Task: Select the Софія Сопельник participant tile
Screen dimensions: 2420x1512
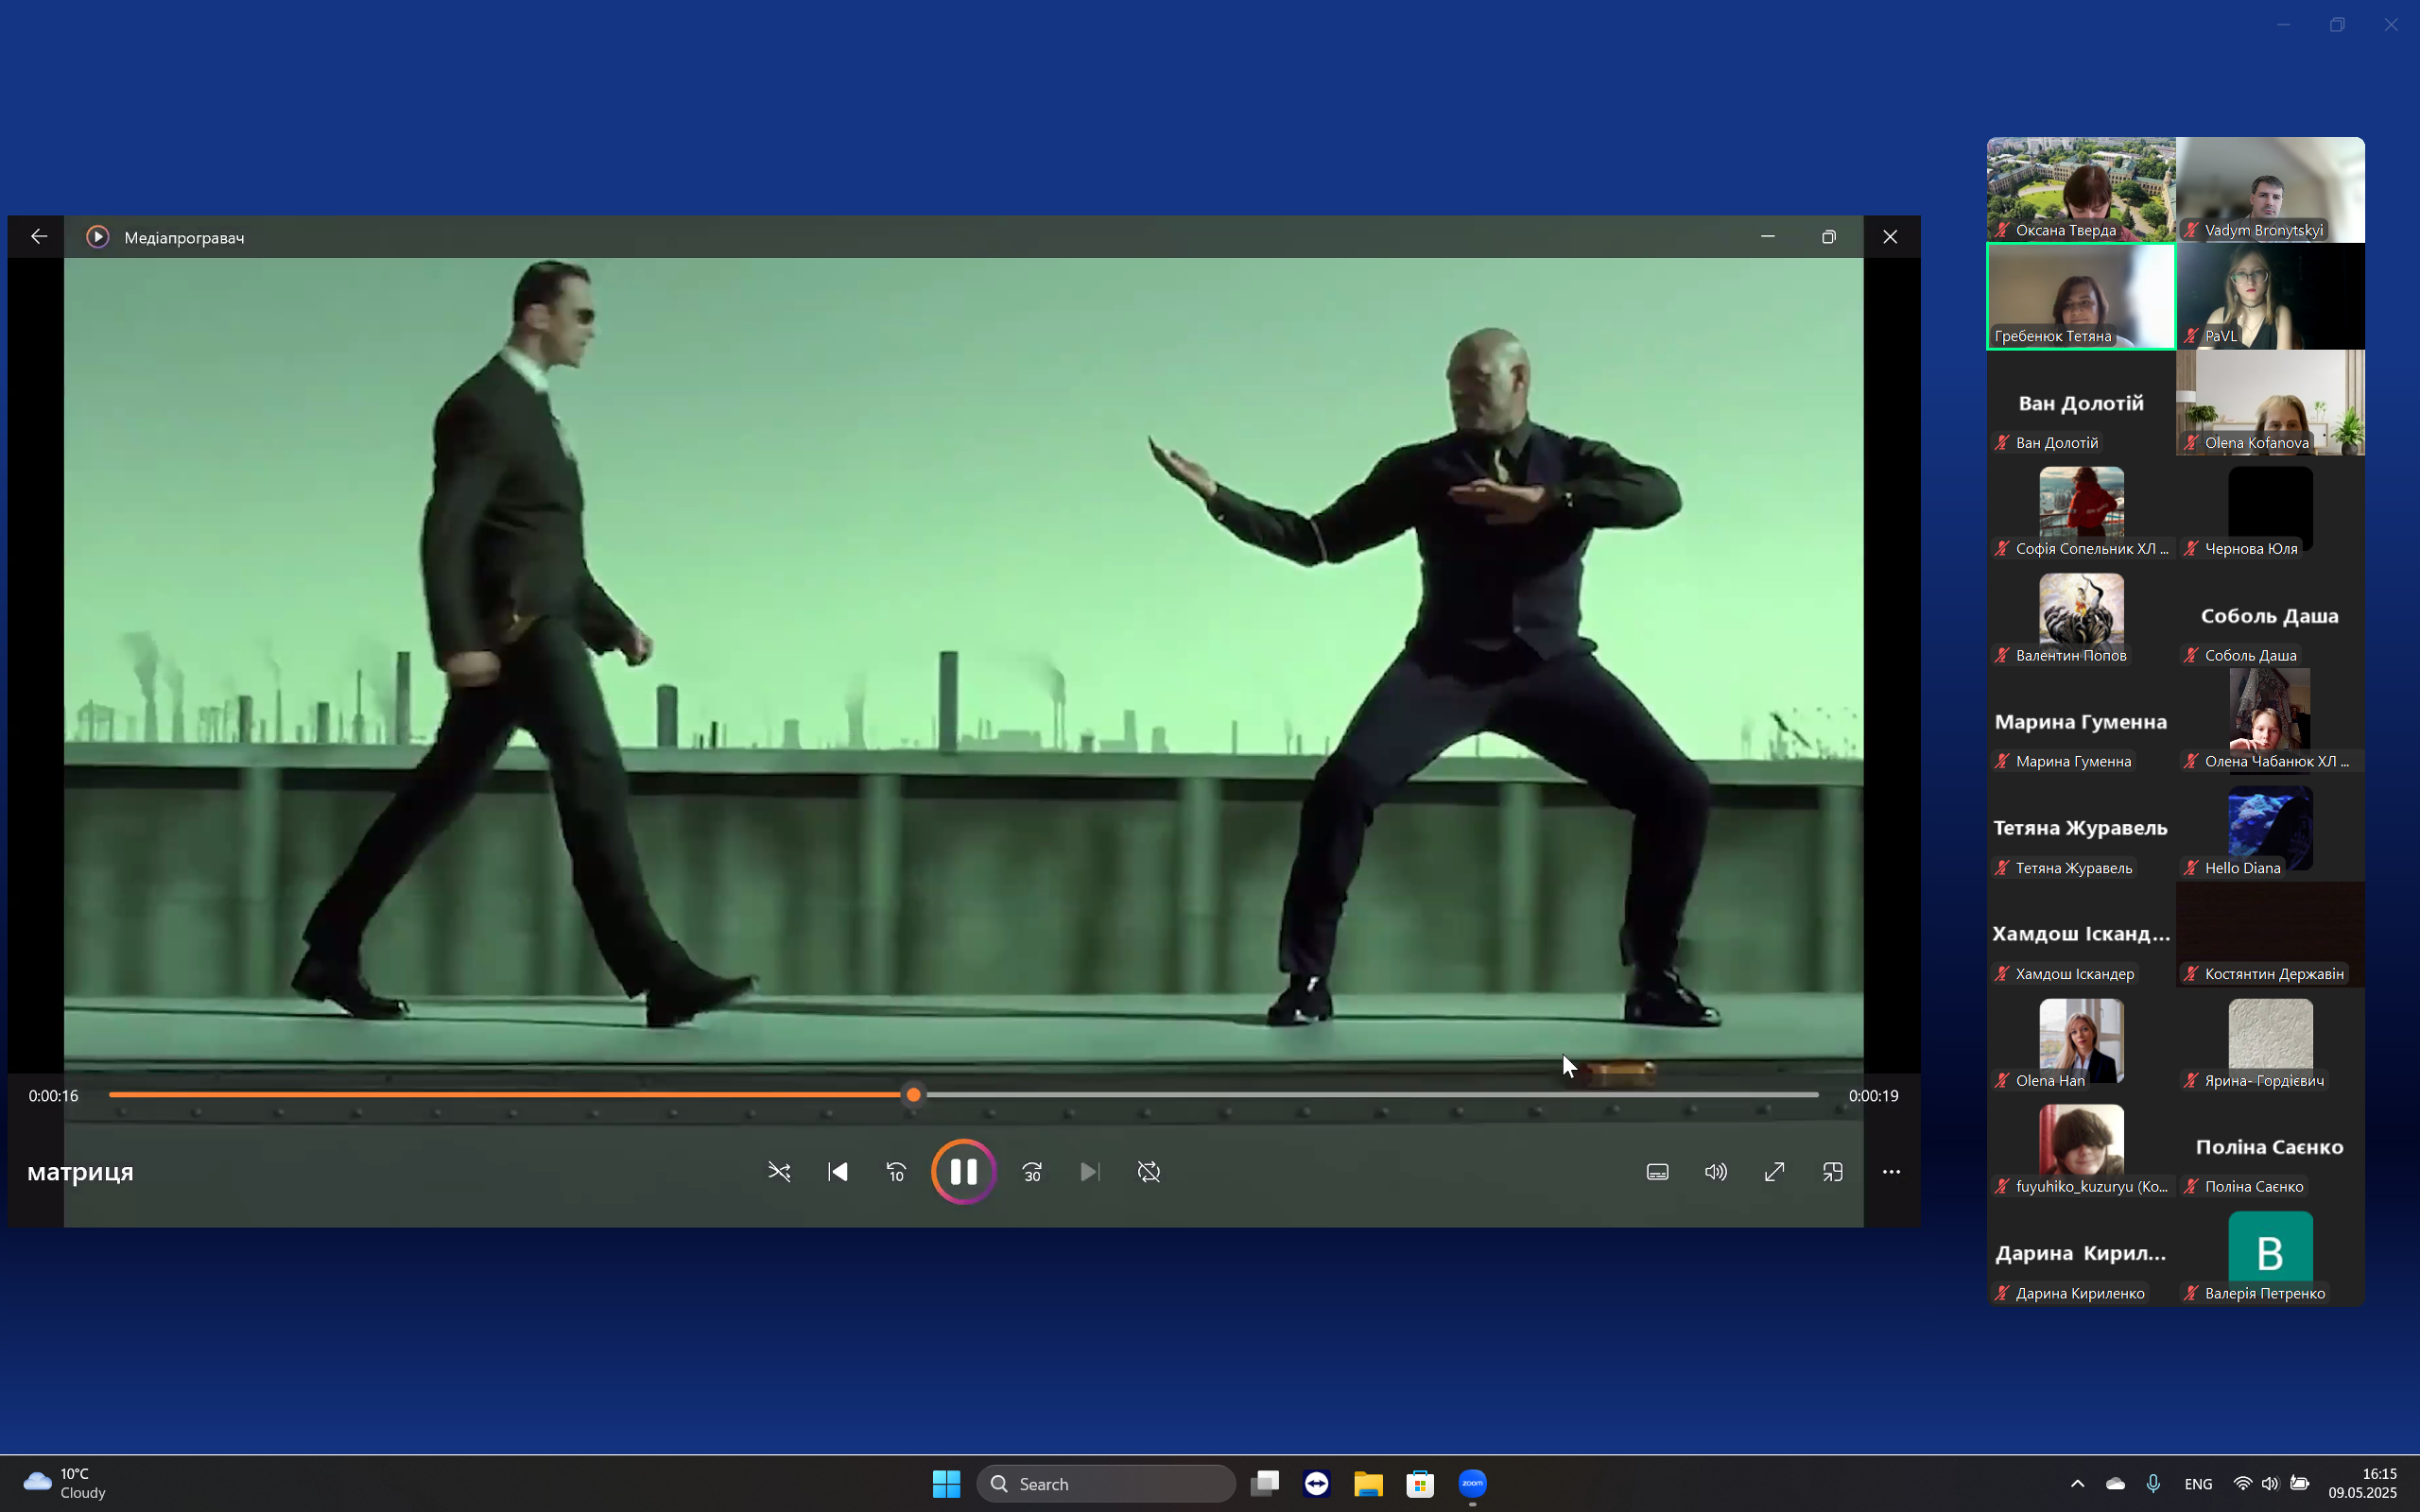Action: [2081, 509]
